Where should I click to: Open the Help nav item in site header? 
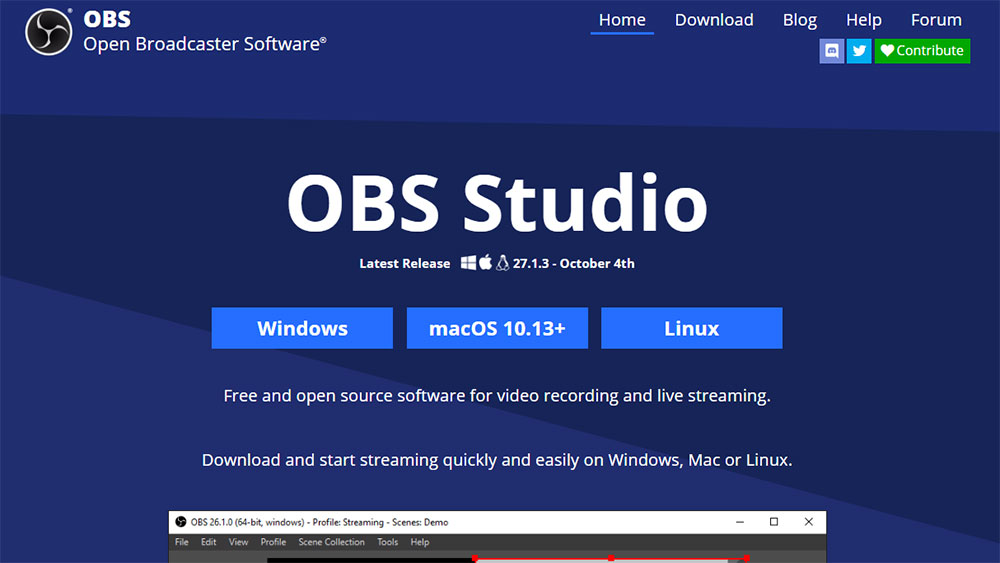[864, 20]
